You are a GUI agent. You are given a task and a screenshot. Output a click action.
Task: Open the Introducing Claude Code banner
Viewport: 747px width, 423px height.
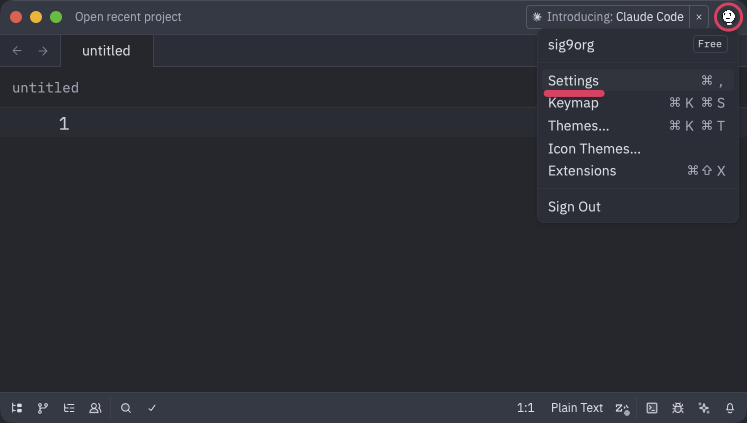[x=609, y=17]
